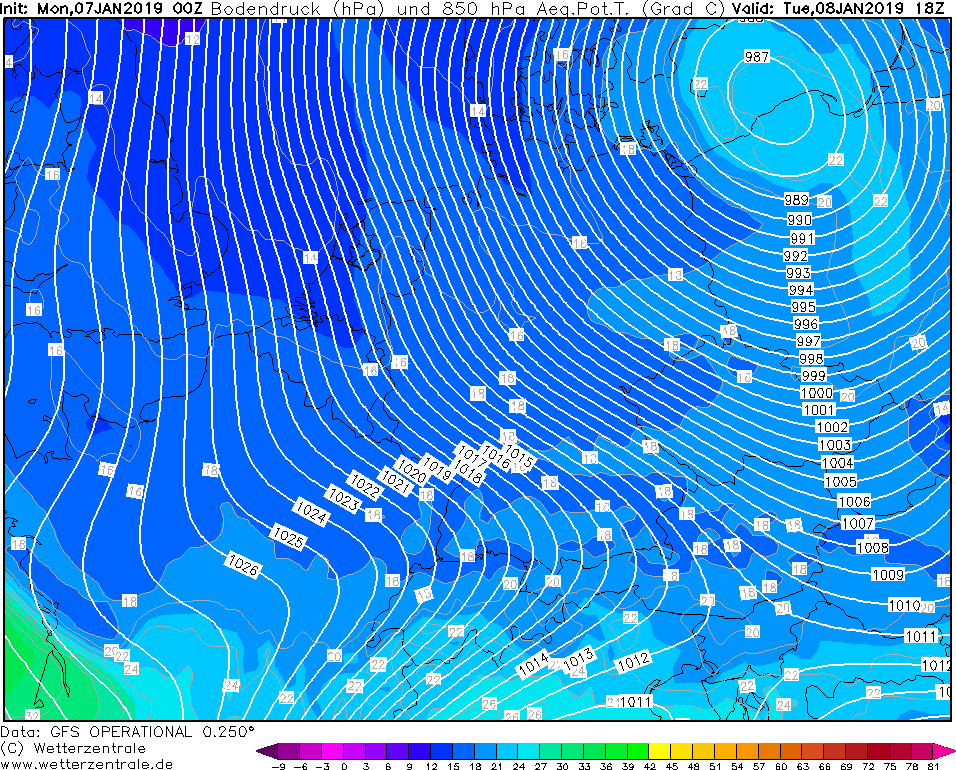Select the 1020 isobar label

coord(412,472)
